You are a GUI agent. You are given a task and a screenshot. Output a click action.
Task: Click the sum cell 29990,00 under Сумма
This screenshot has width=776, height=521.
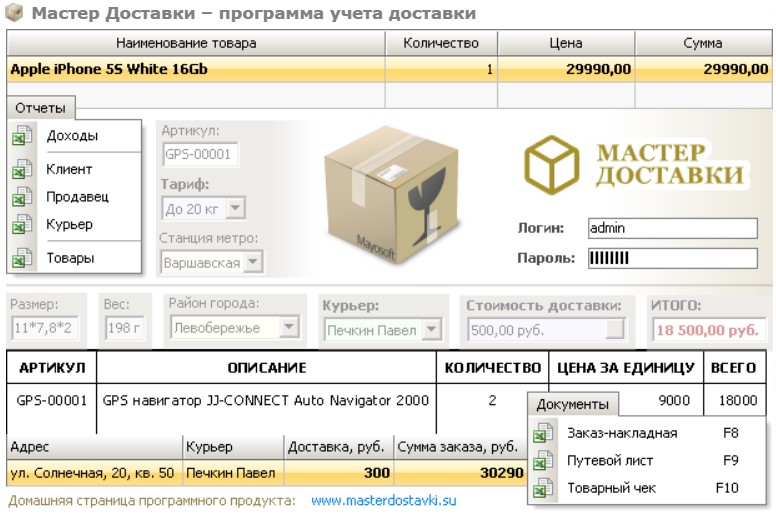coord(703,69)
